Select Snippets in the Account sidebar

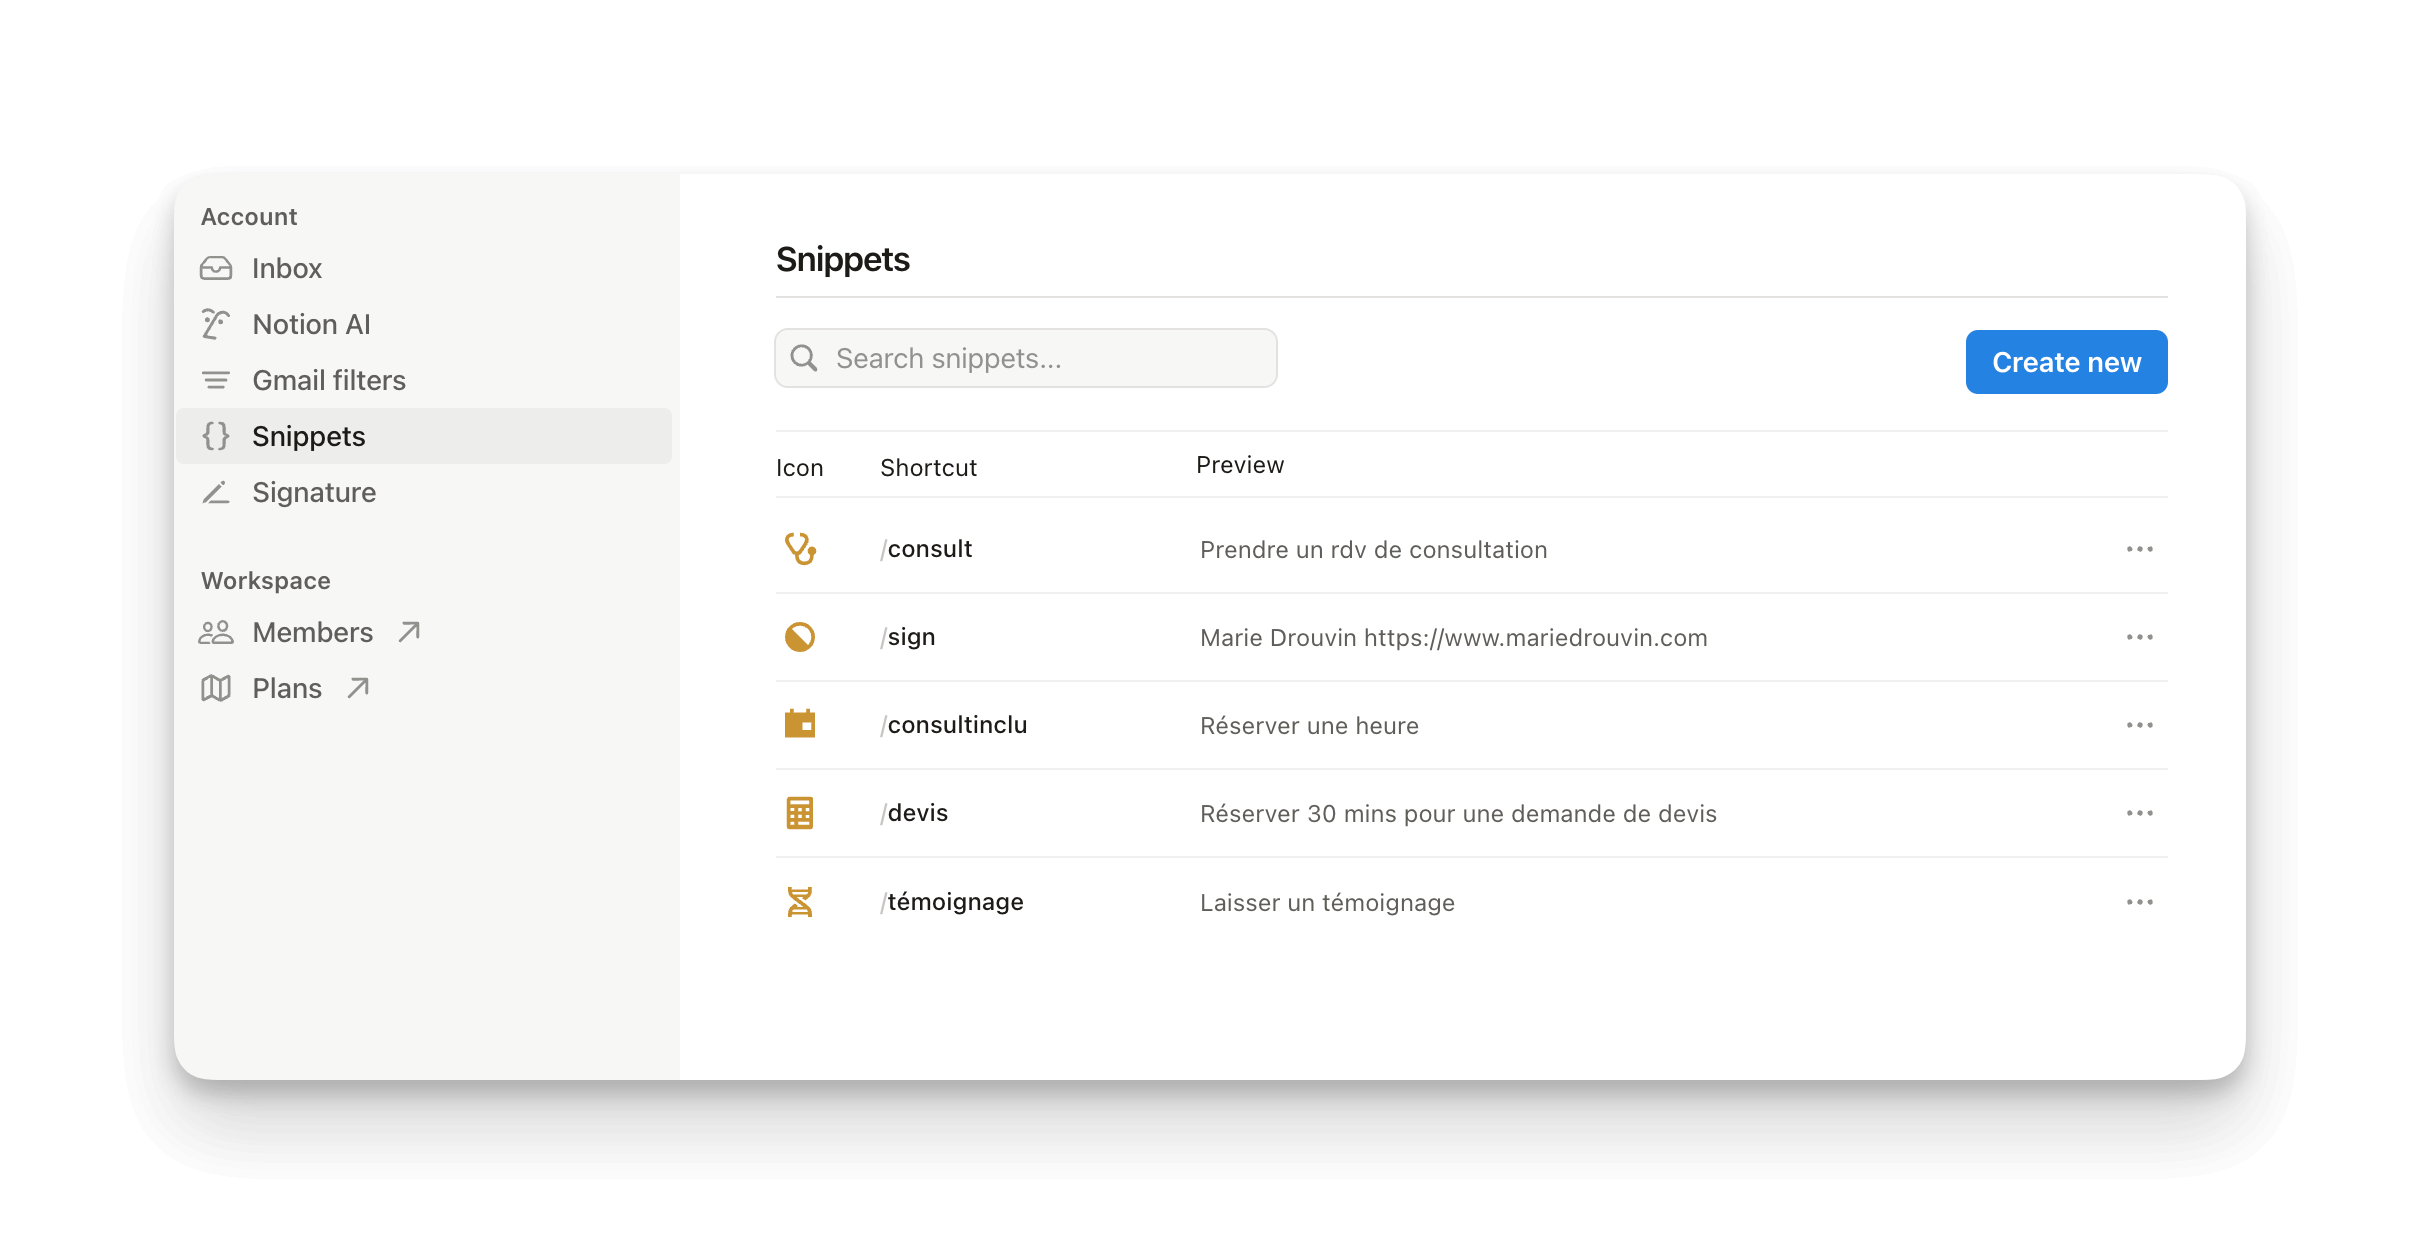click(307, 436)
